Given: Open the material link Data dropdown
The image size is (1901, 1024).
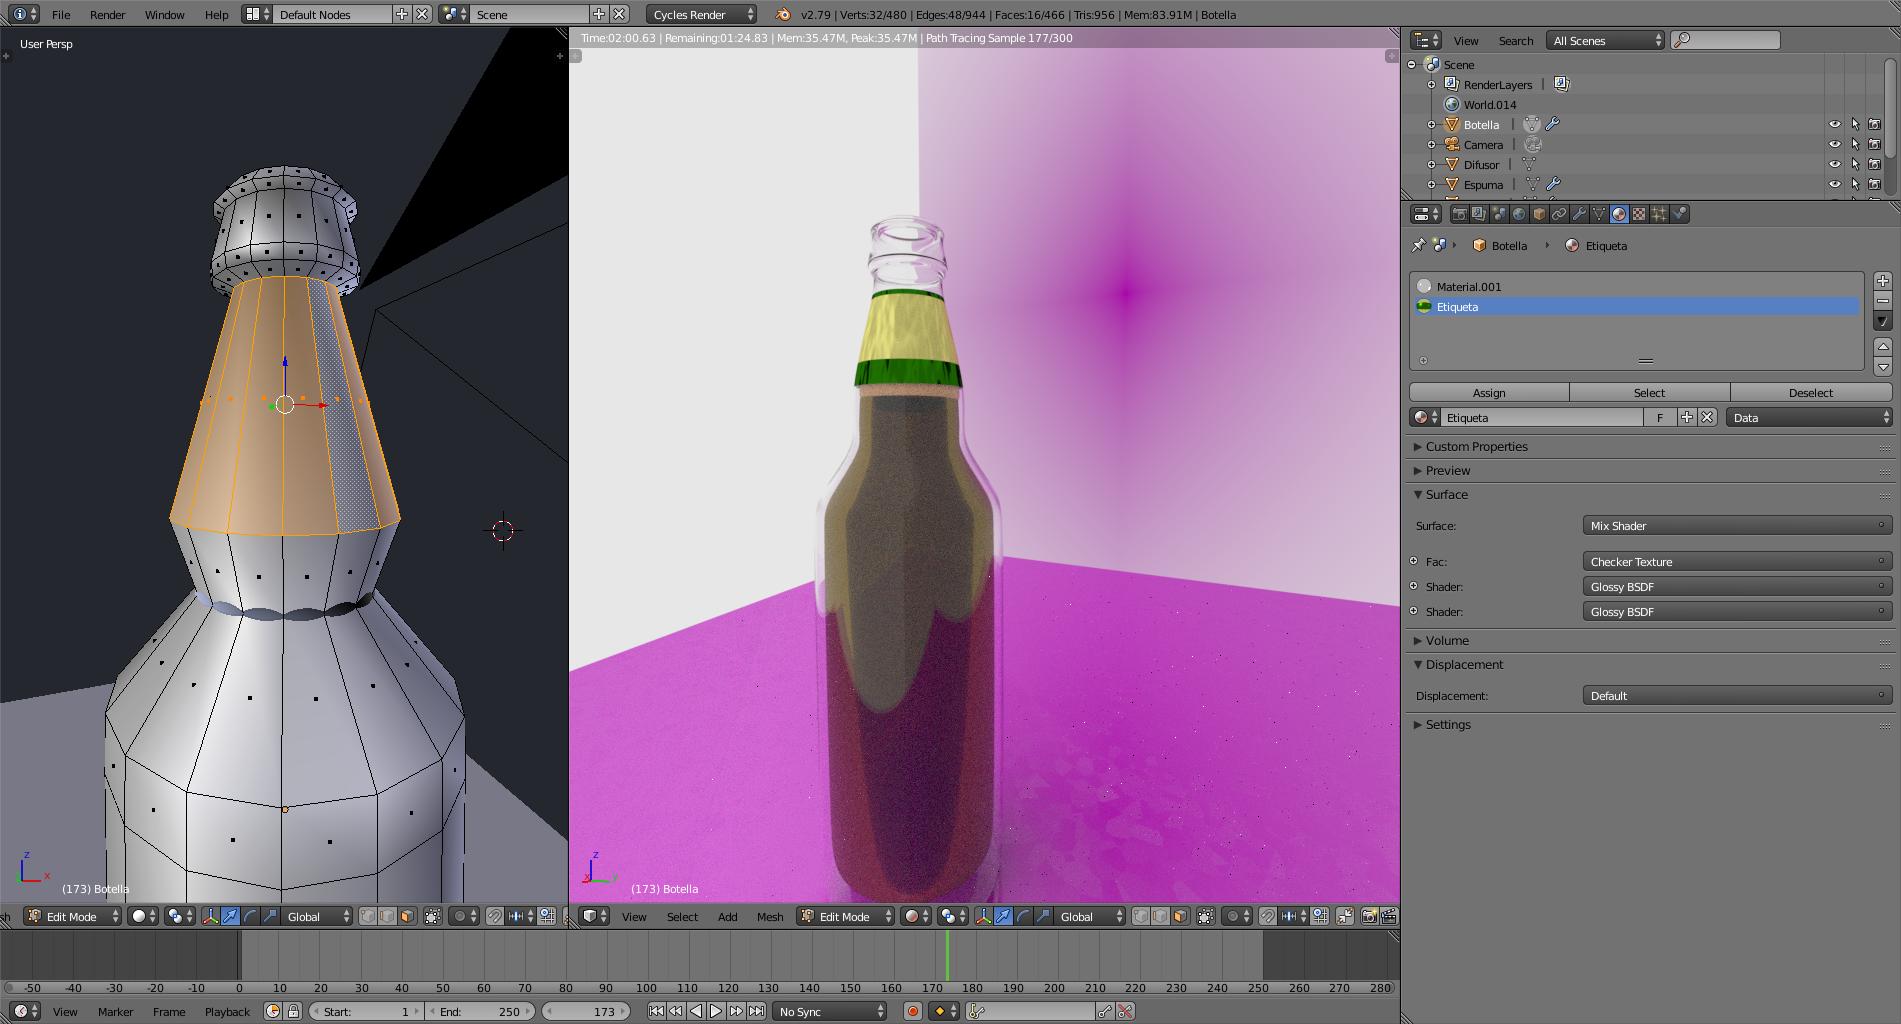Looking at the screenshot, I should pos(1809,418).
